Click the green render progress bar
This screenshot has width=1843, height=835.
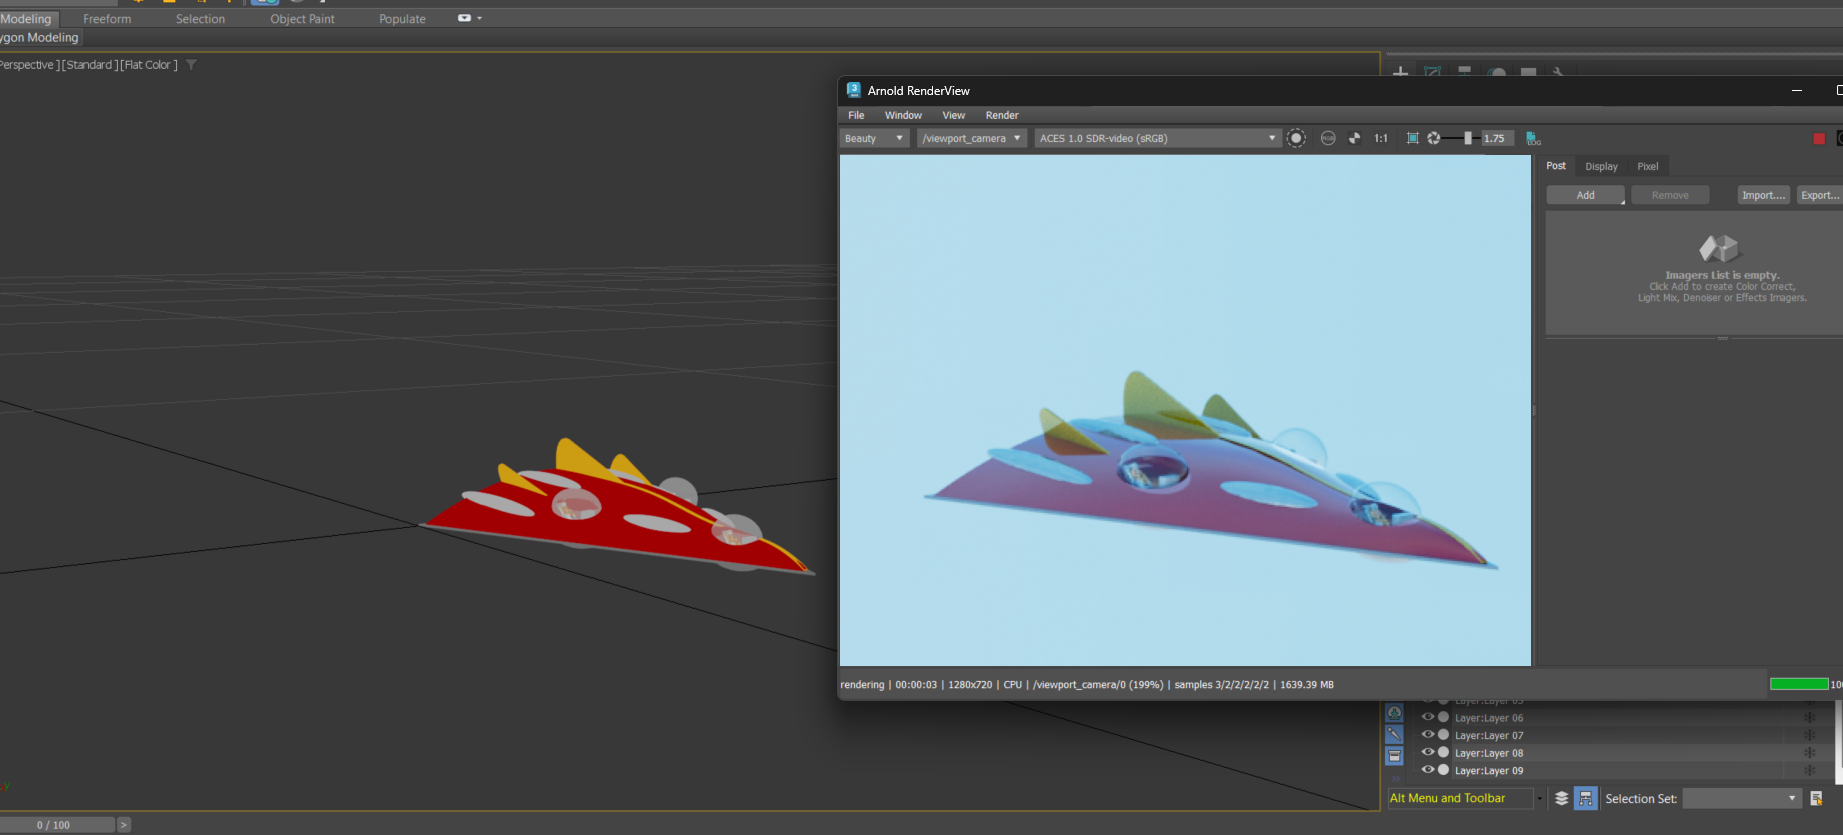tap(1799, 684)
